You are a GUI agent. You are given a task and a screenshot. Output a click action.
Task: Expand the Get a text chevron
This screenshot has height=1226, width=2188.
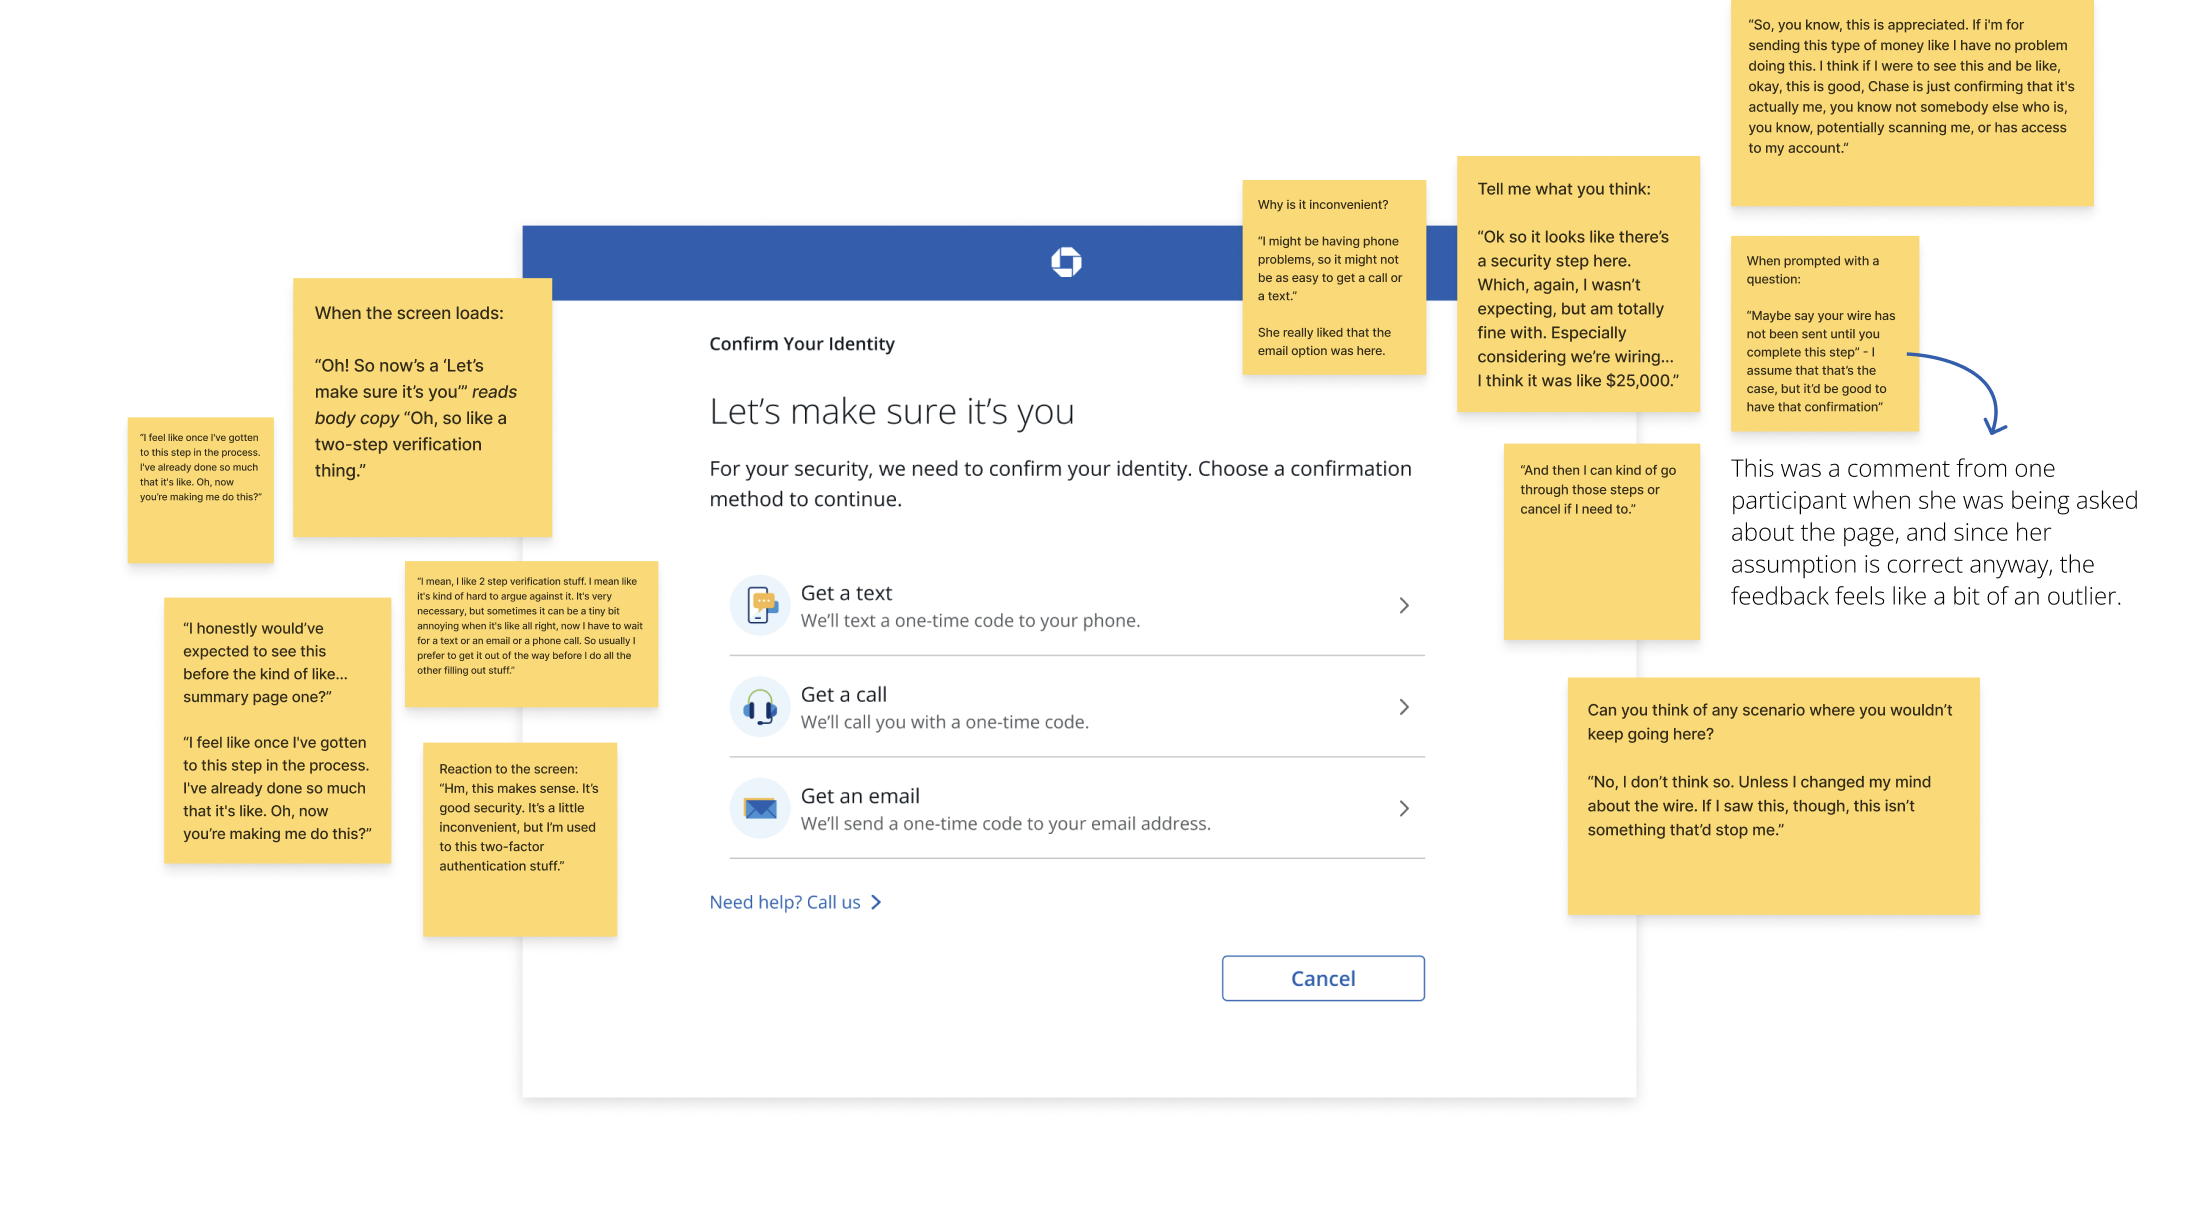pyautogui.click(x=1404, y=606)
